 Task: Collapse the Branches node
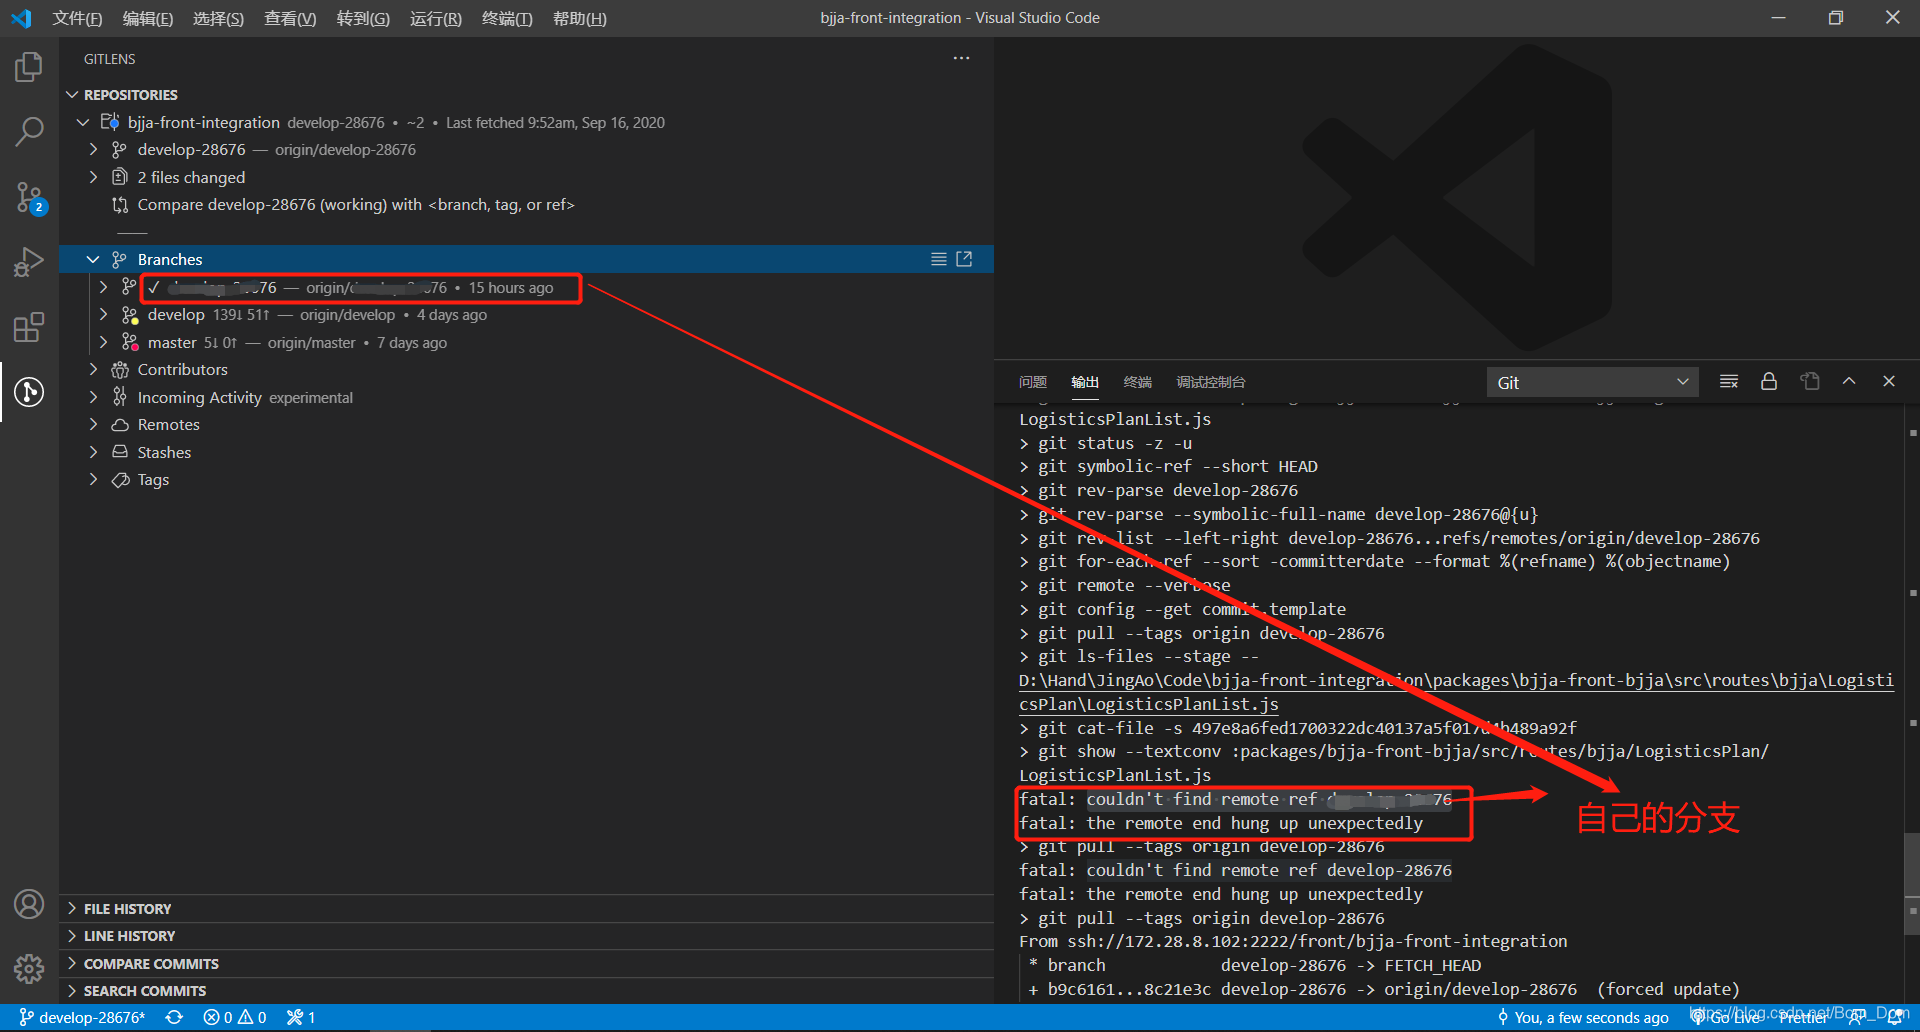pos(93,259)
